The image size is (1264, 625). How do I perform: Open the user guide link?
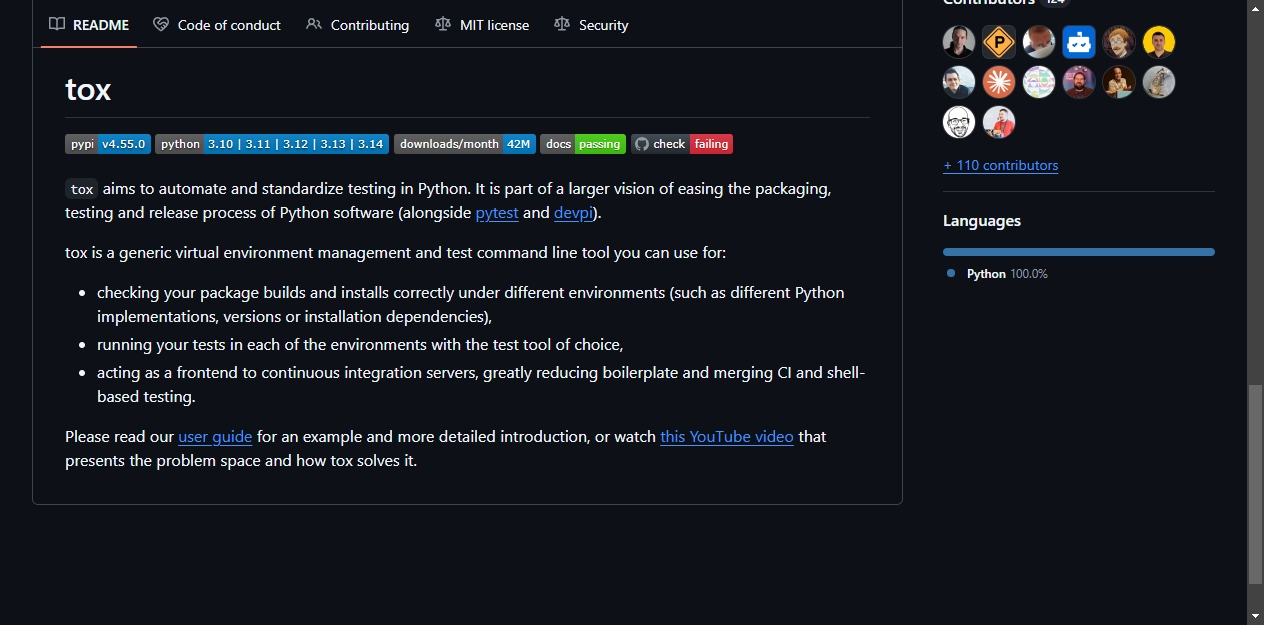[x=215, y=437]
